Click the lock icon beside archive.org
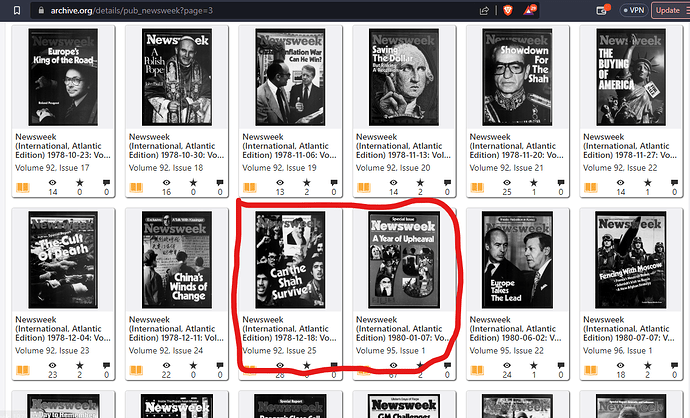 point(41,10)
